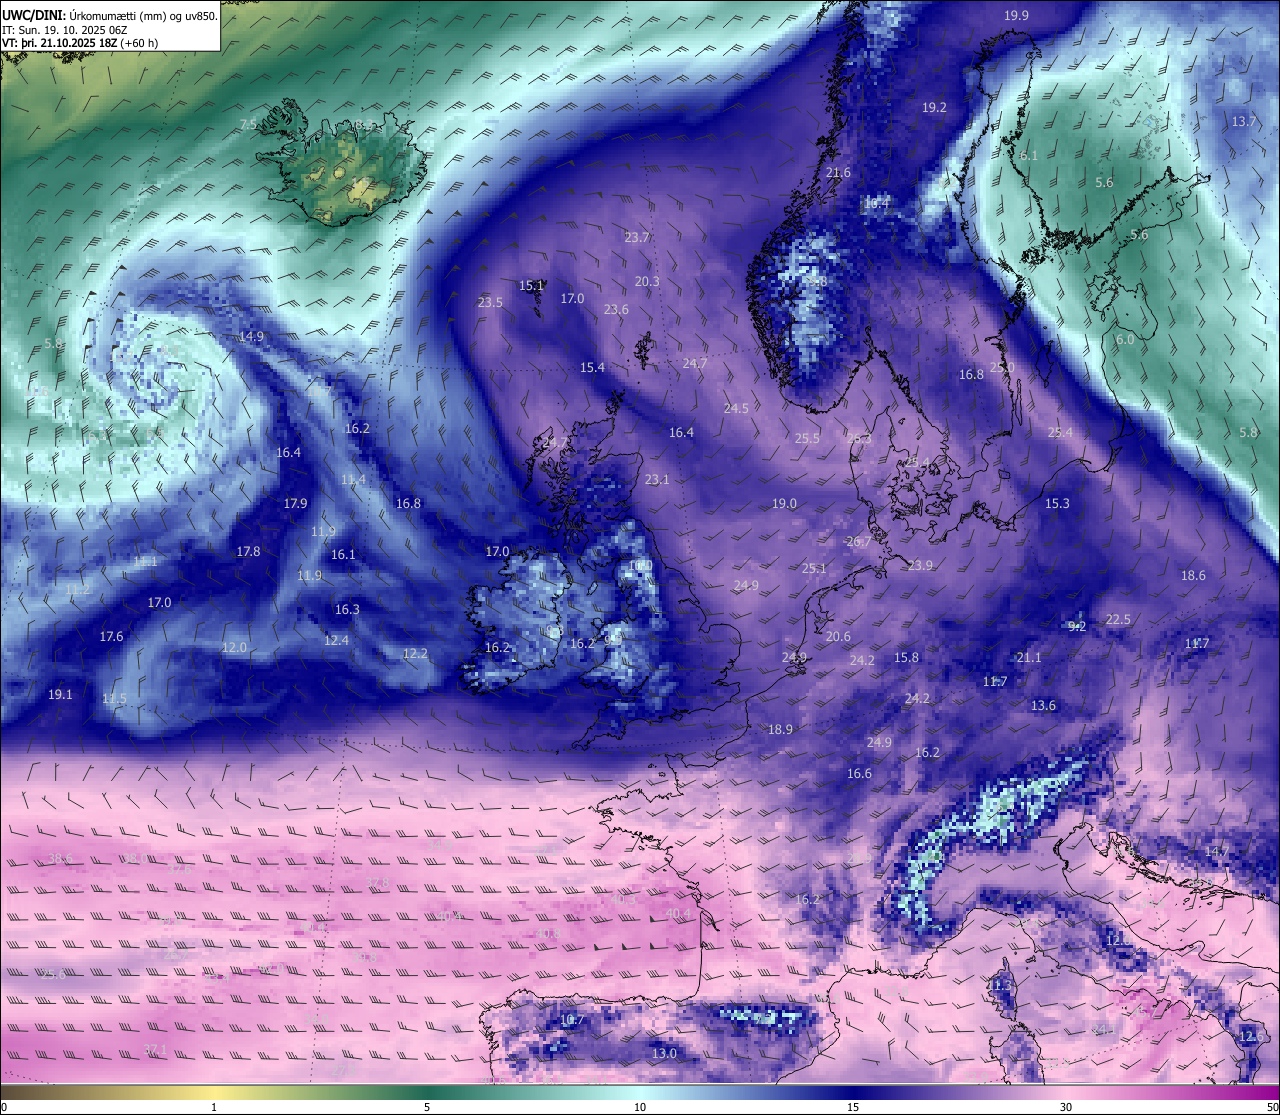Click the 15.8 value over Germany
The height and width of the screenshot is (1115, 1280).
(x=906, y=657)
